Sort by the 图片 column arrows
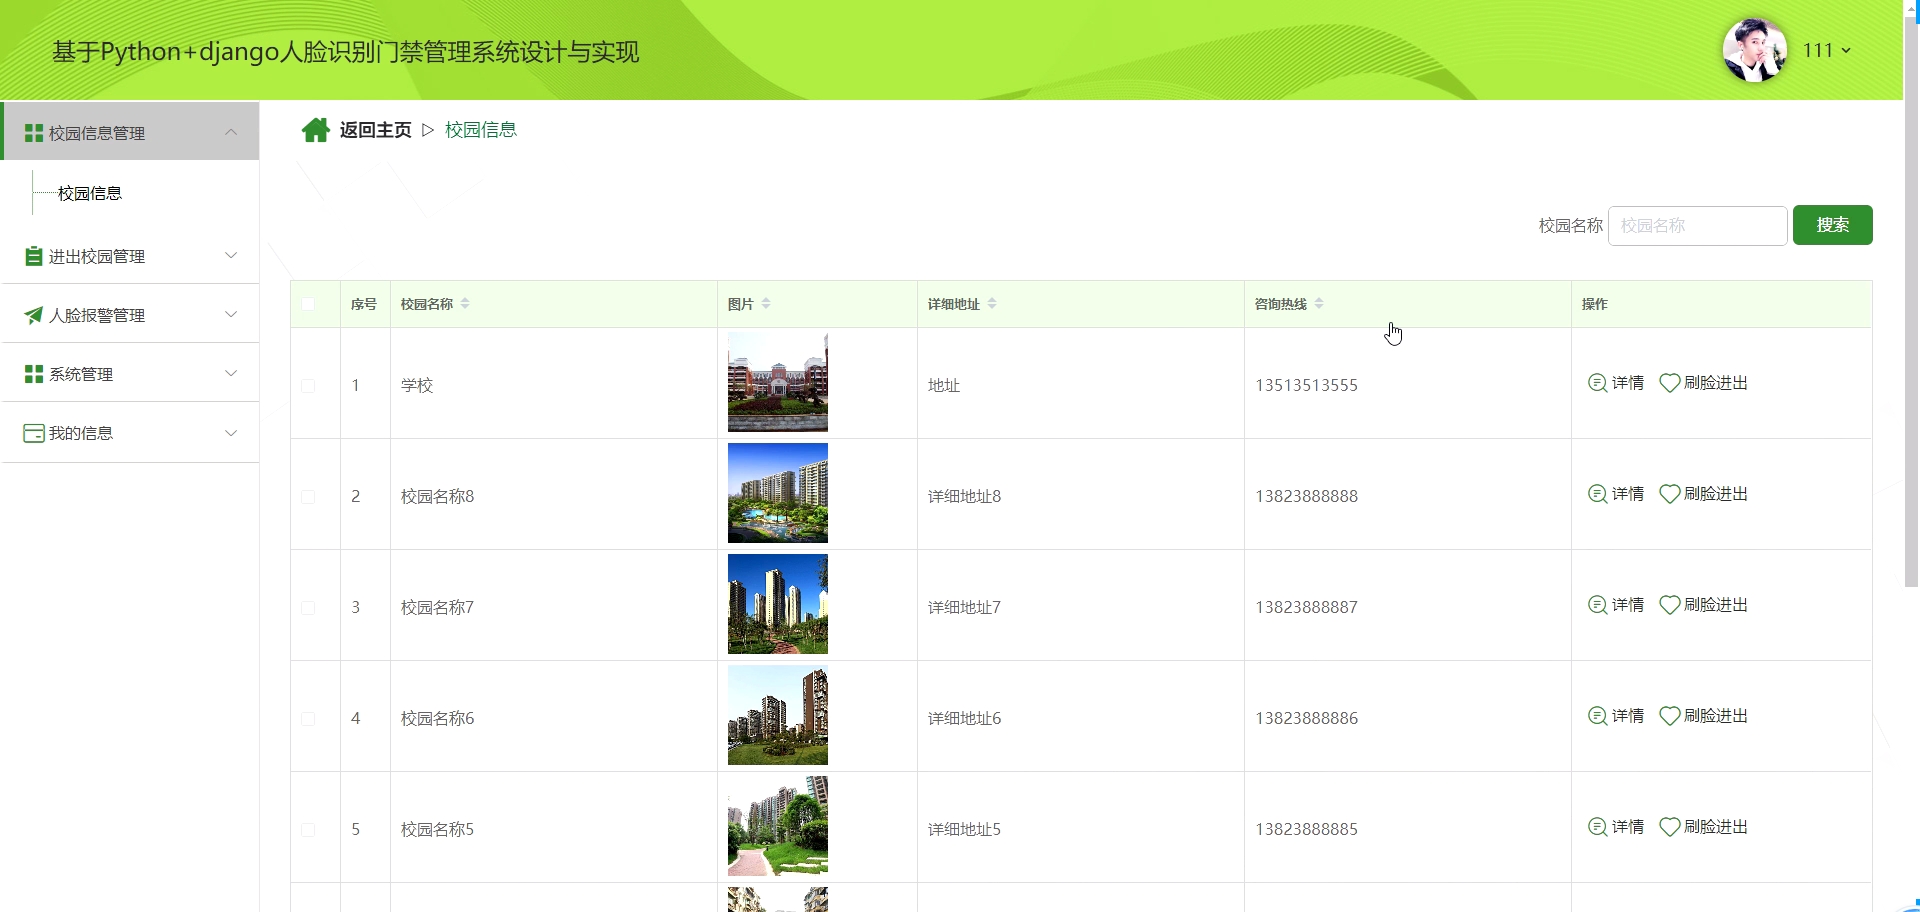 click(766, 304)
